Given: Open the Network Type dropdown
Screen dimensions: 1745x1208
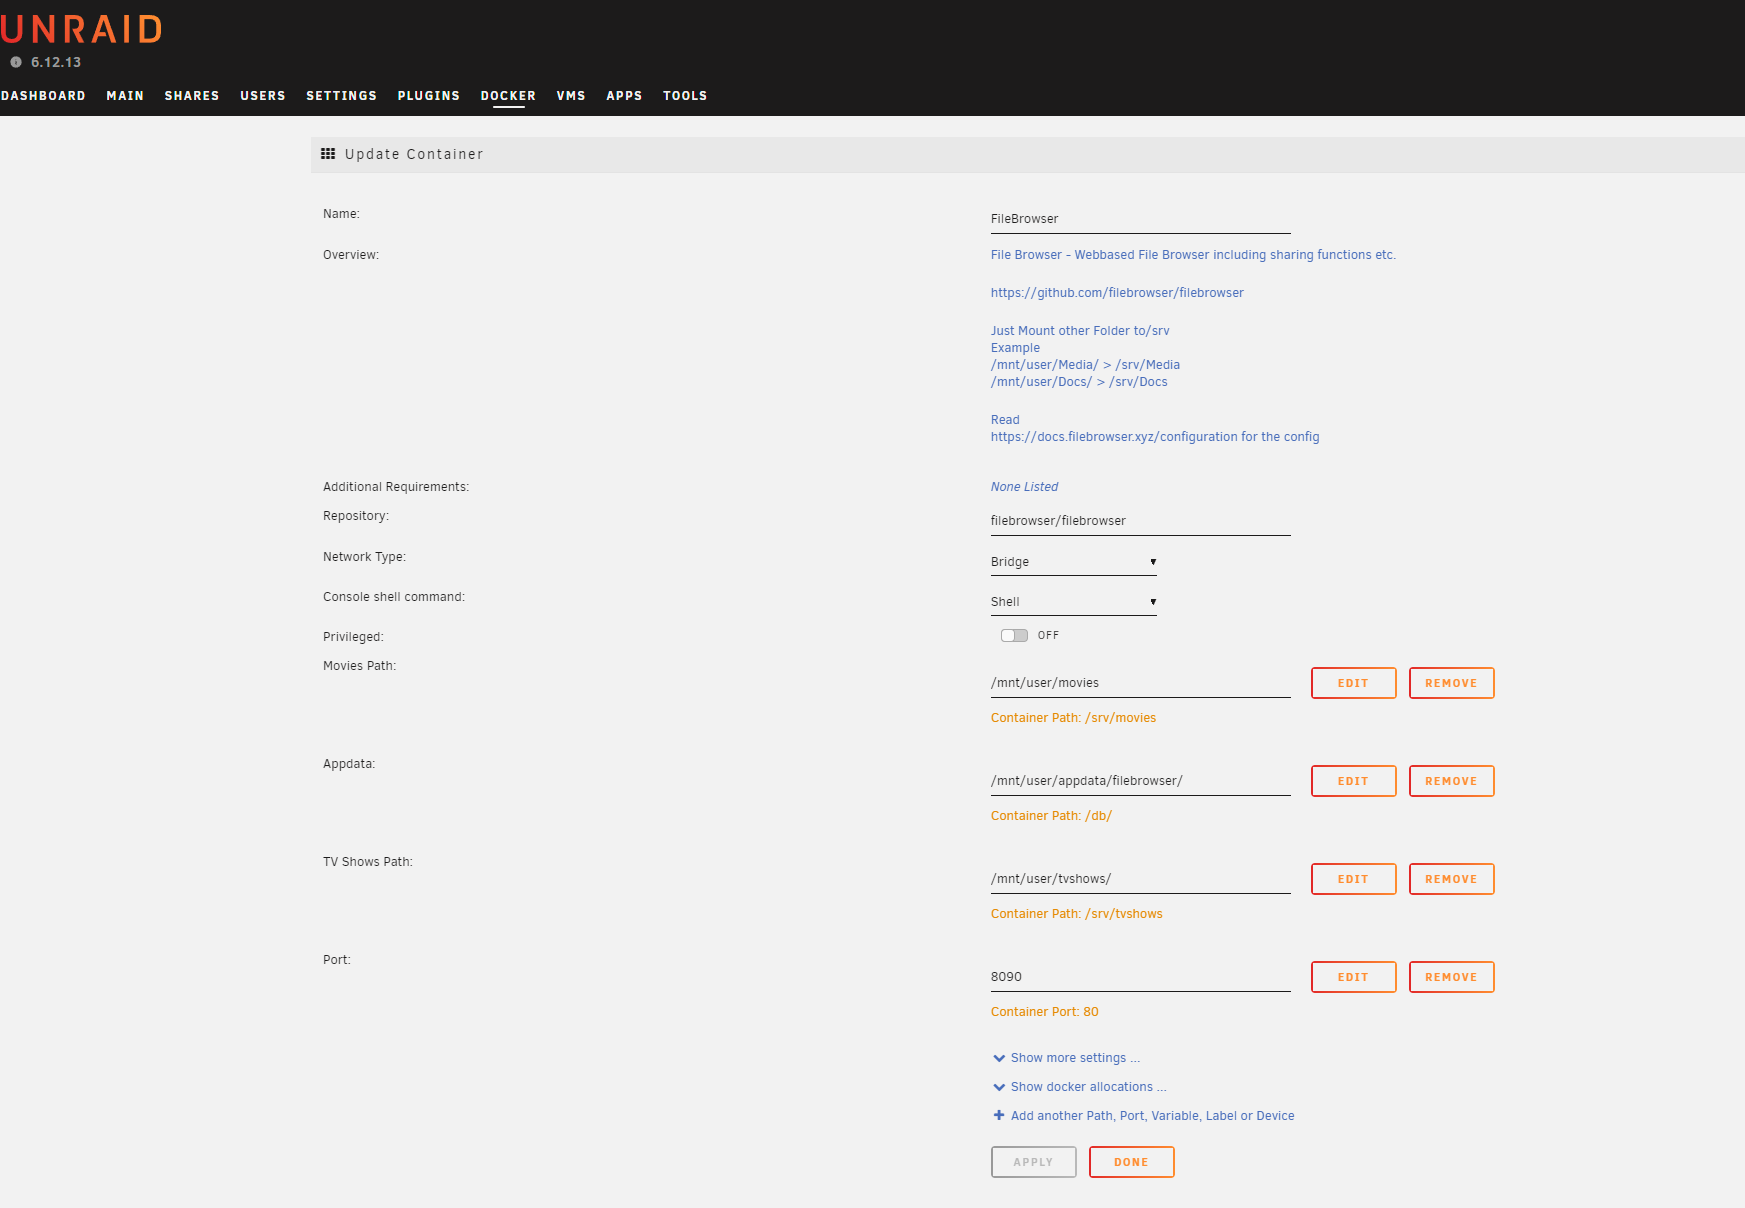Looking at the screenshot, I should tap(1073, 562).
